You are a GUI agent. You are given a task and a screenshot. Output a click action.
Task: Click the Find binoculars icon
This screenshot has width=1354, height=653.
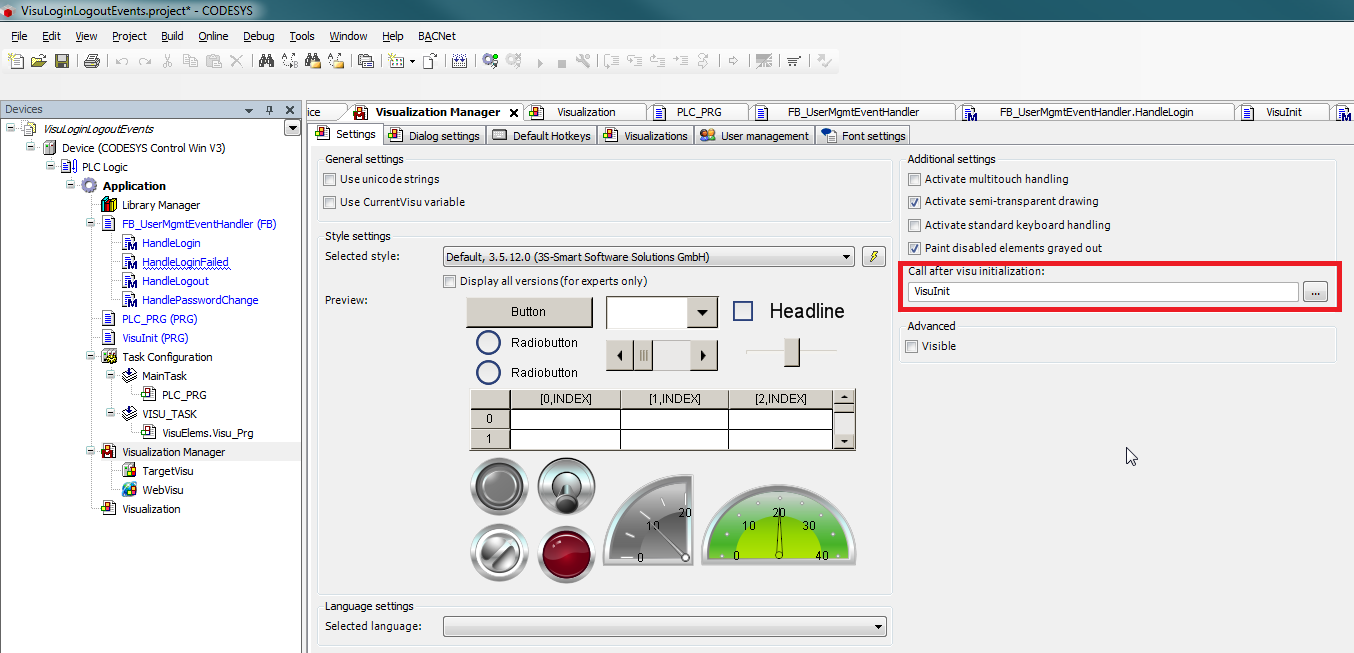pos(266,61)
